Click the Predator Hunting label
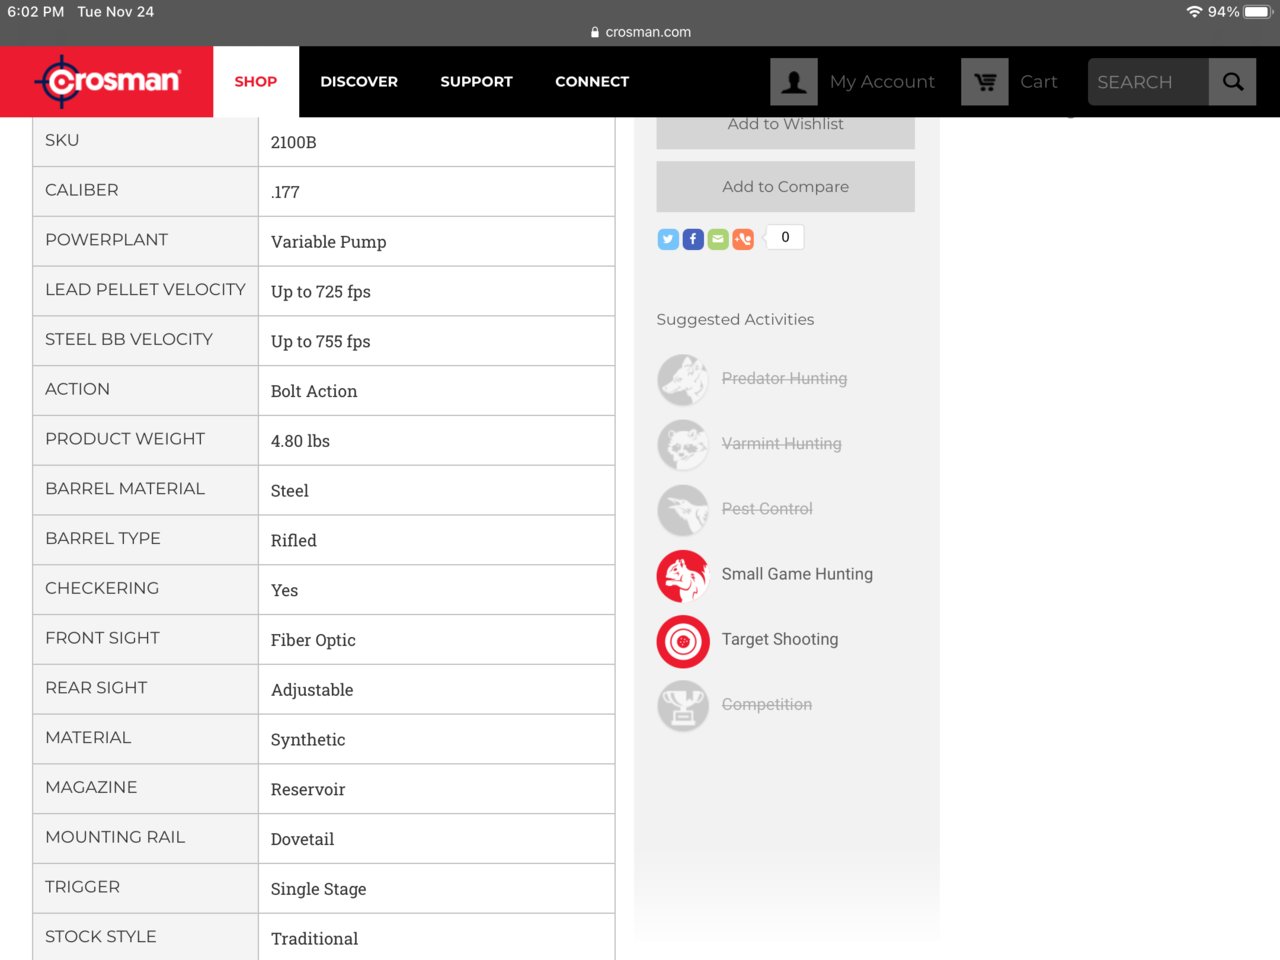Image resolution: width=1280 pixels, height=960 pixels. pos(784,378)
